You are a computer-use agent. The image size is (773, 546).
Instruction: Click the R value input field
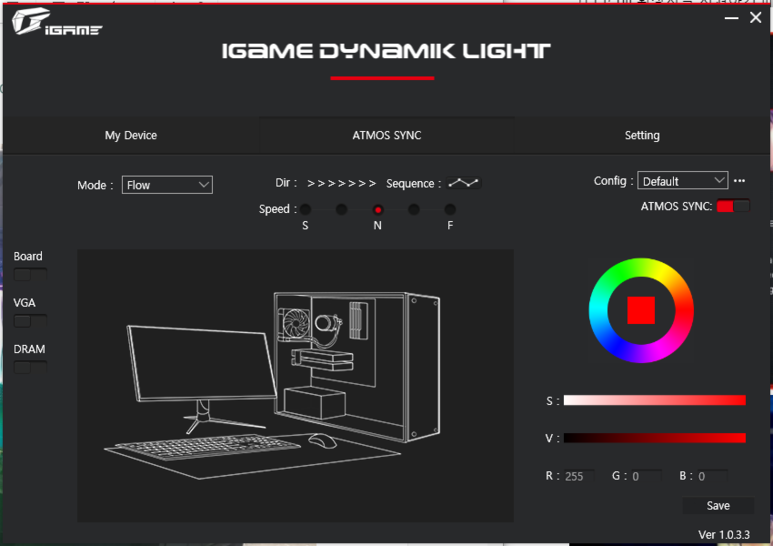(578, 477)
